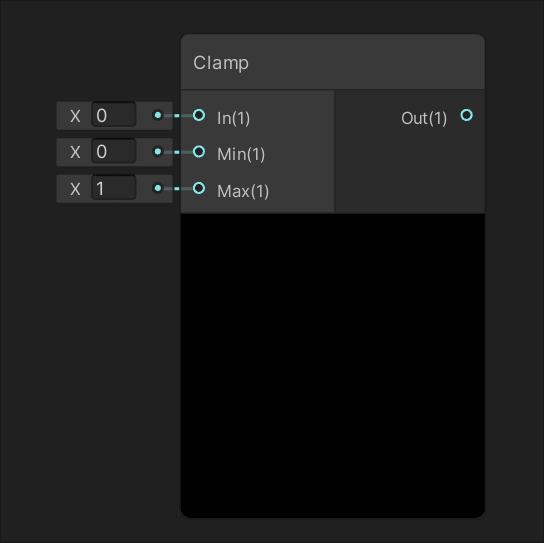This screenshot has width=544, height=543.
Task: Click the In(1) port label text
Action: point(233,118)
